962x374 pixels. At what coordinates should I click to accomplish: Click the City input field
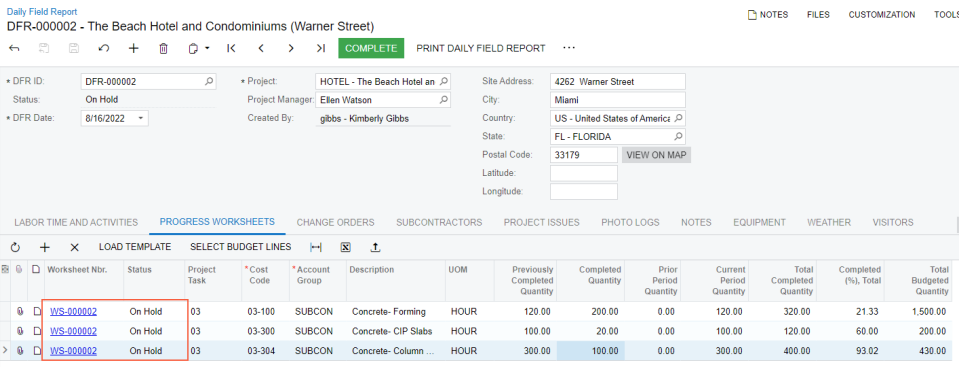pos(618,100)
